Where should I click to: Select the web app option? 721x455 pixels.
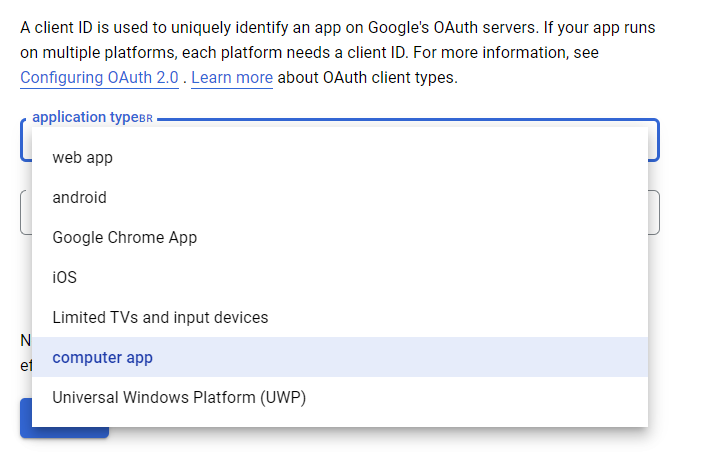340,157
